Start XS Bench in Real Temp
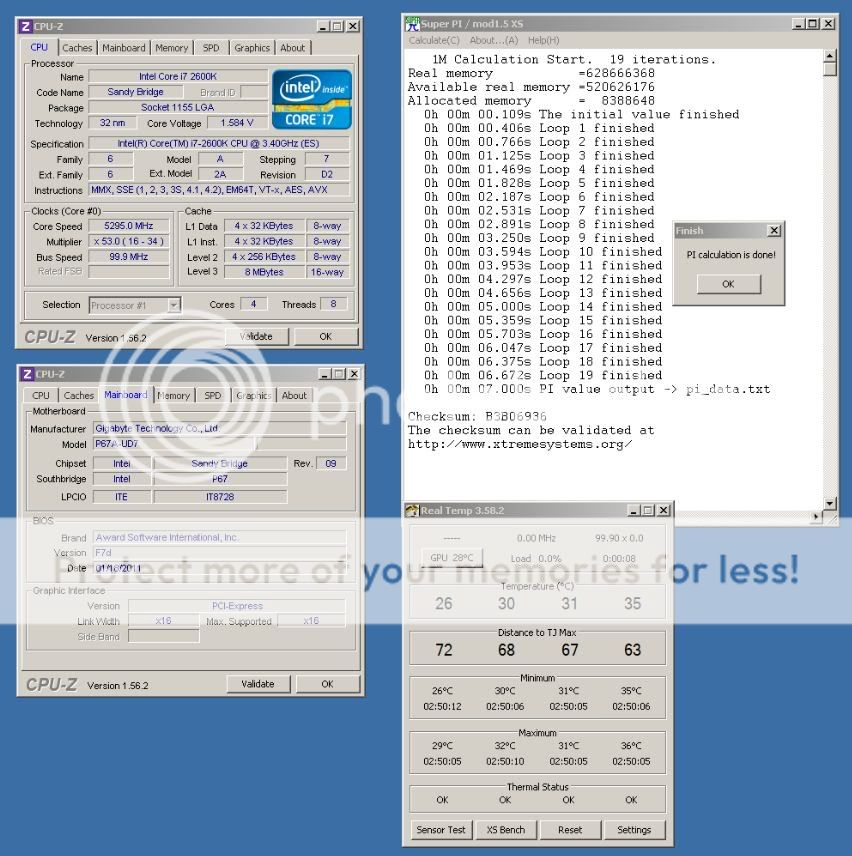 pyautogui.click(x=506, y=830)
